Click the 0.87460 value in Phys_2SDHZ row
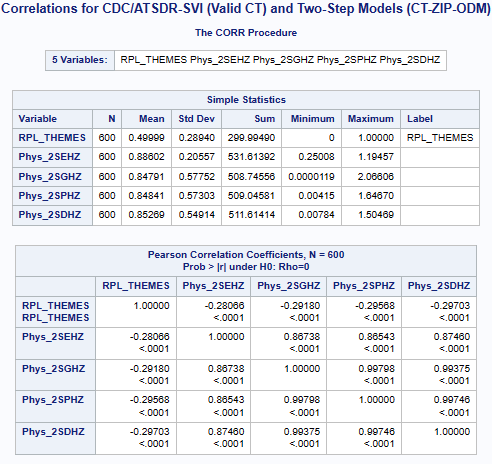This screenshot has height=464, width=492. (226, 432)
